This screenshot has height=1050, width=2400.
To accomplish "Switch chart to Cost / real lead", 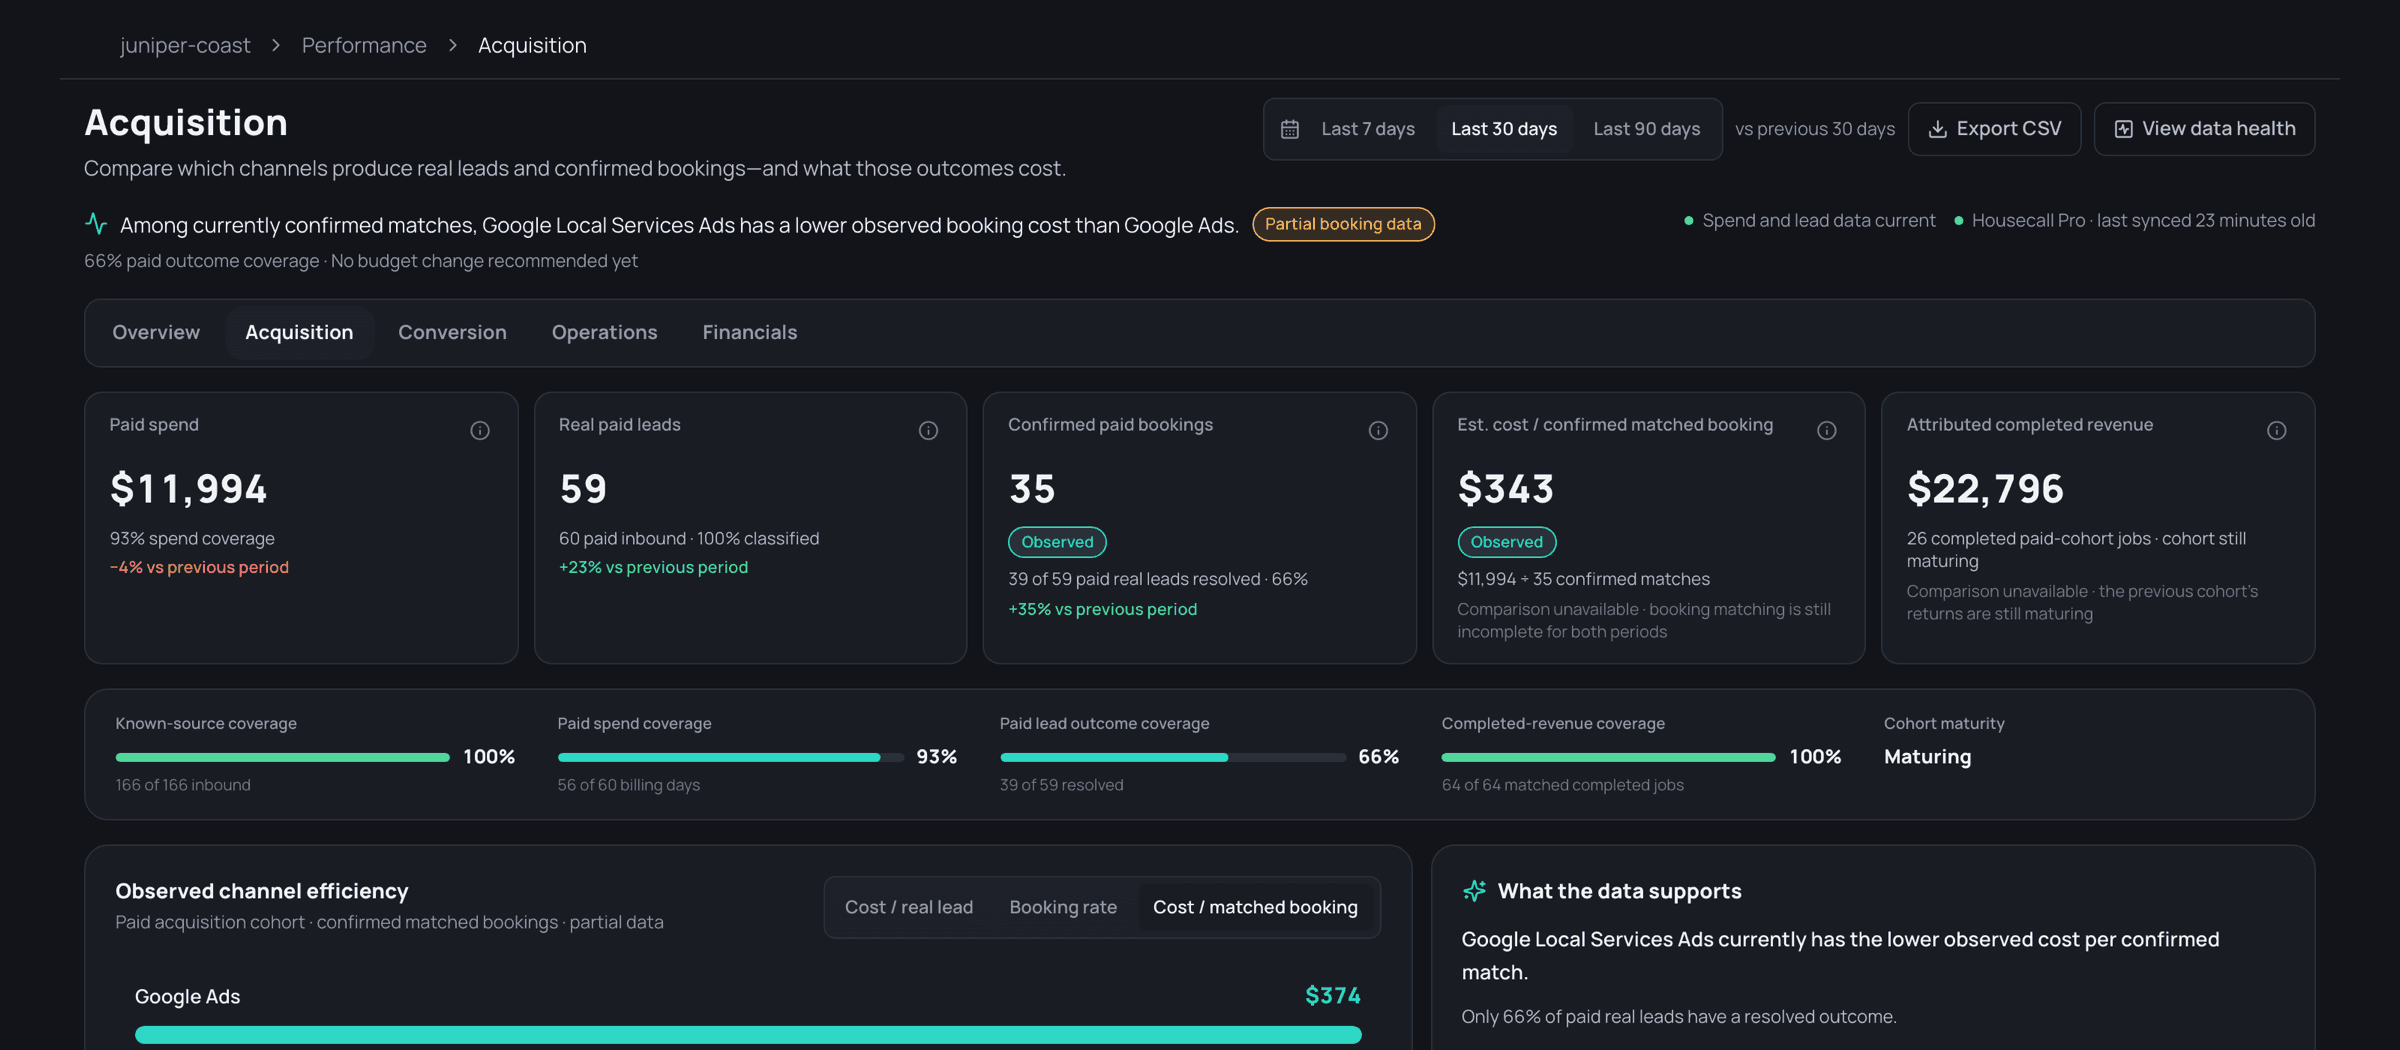I will 908,907.
